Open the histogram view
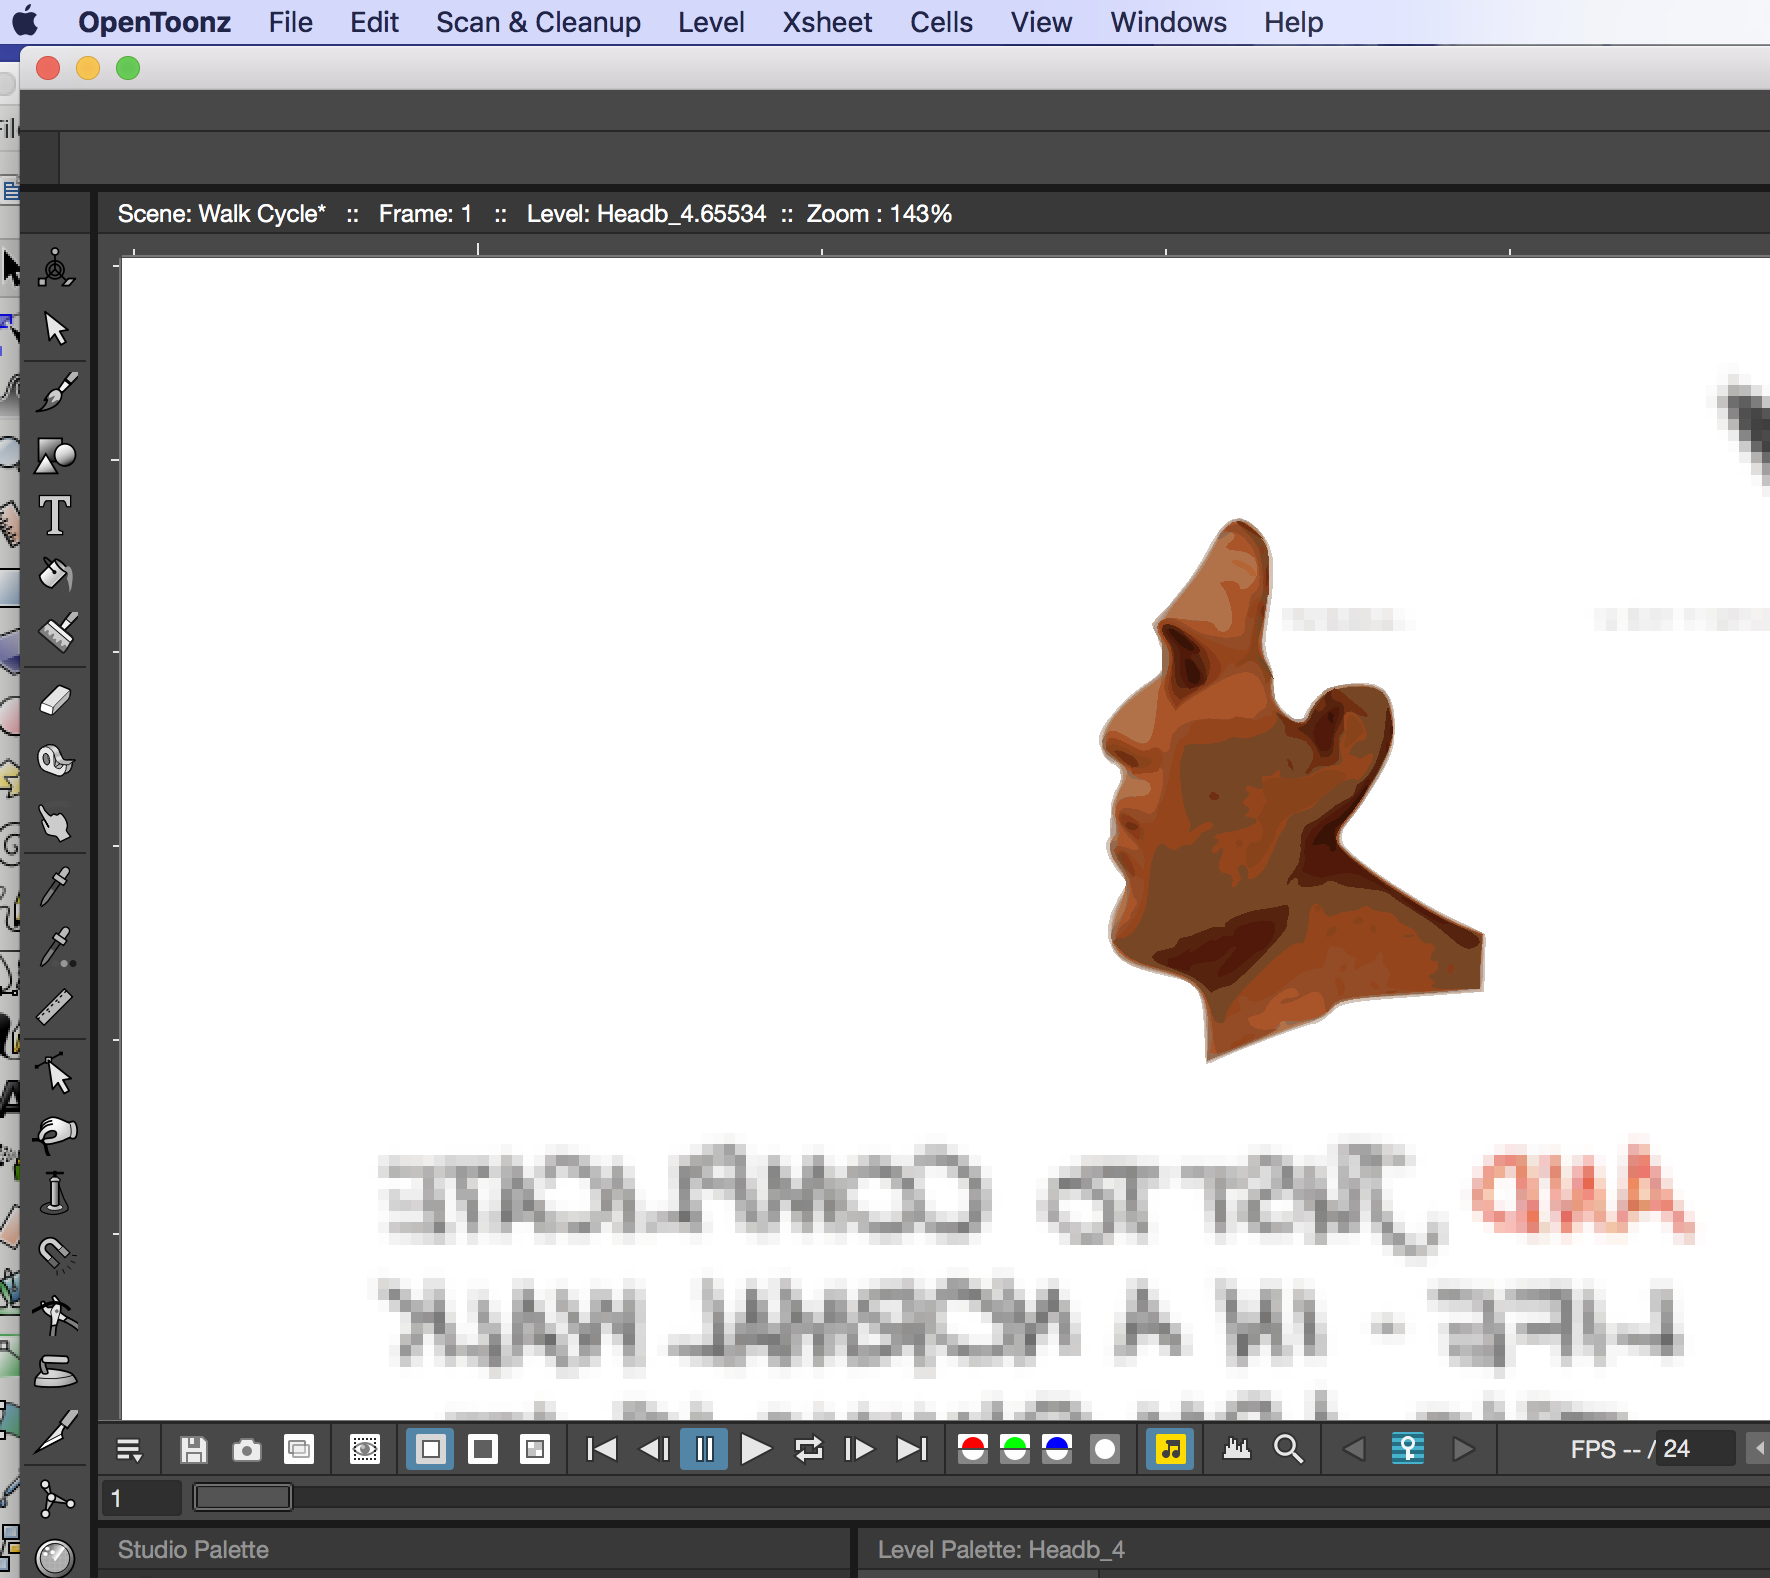The width and height of the screenshot is (1770, 1578). pyautogui.click(x=1236, y=1448)
